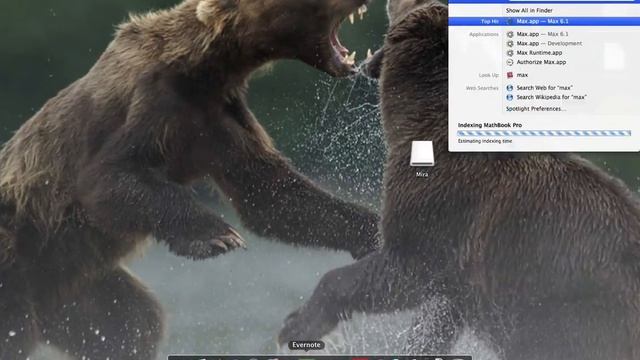640x360 pixels.
Task: Choose Search Wikipedia for "max"
Action: [547, 97]
